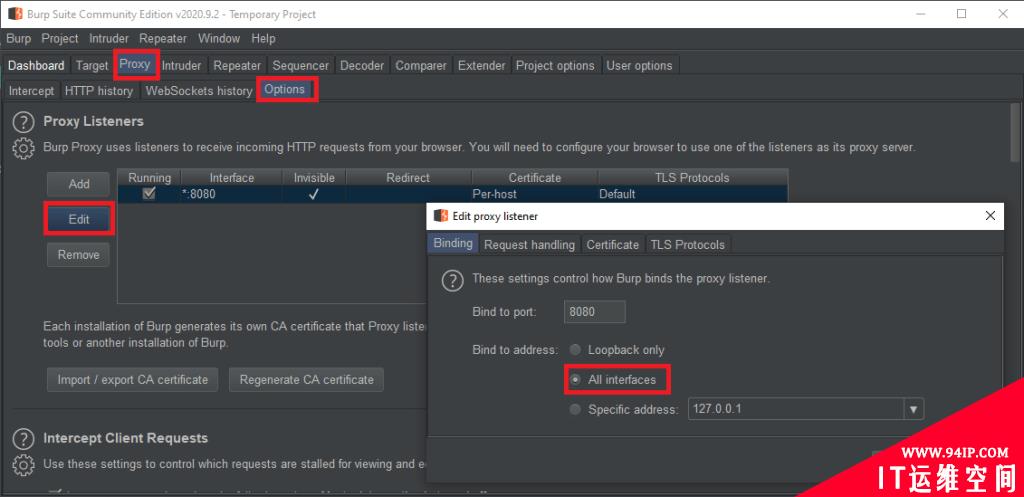Switch to the Sequencer tab

click(300, 65)
